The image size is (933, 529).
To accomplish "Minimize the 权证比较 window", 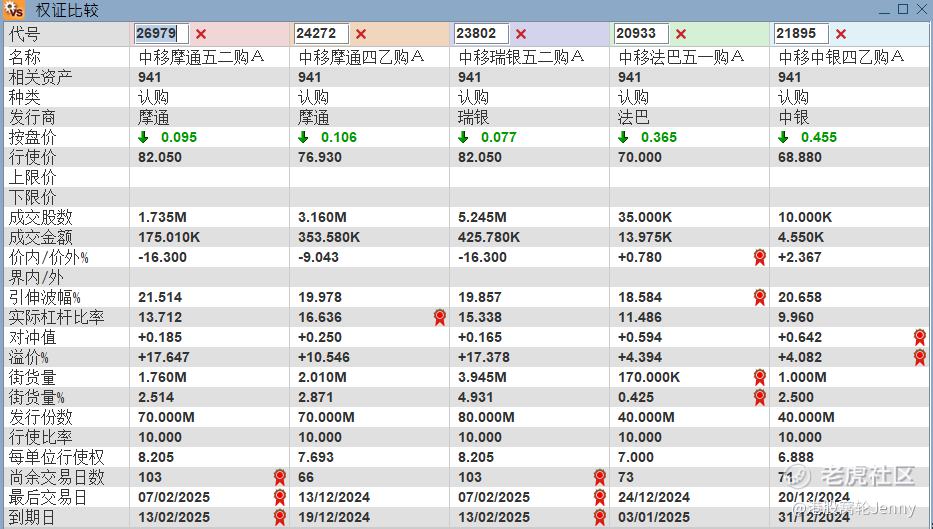I will [885, 10].
